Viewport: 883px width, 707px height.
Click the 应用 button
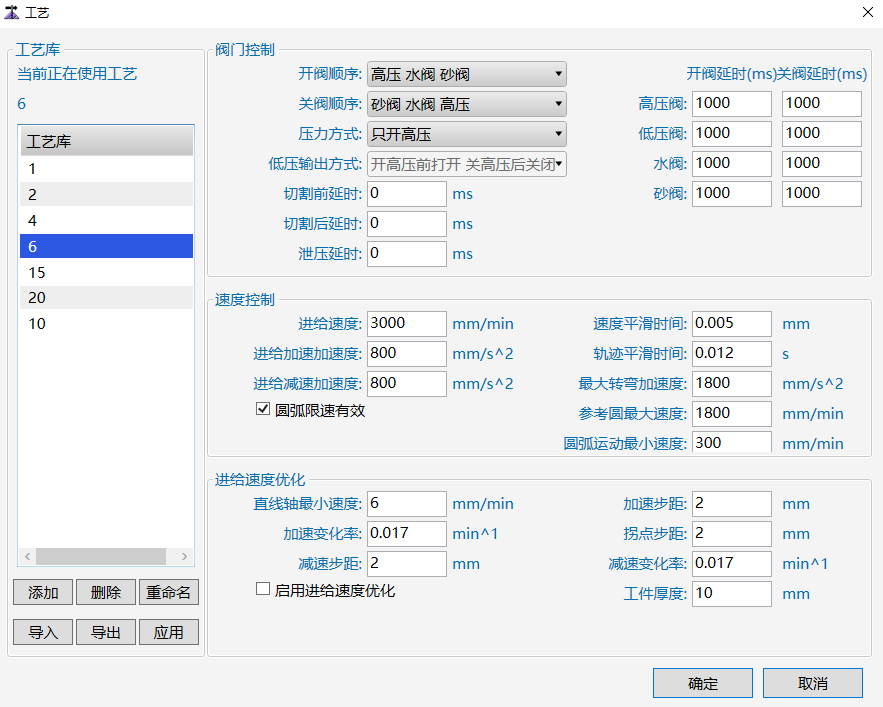[x=168, y=632]
